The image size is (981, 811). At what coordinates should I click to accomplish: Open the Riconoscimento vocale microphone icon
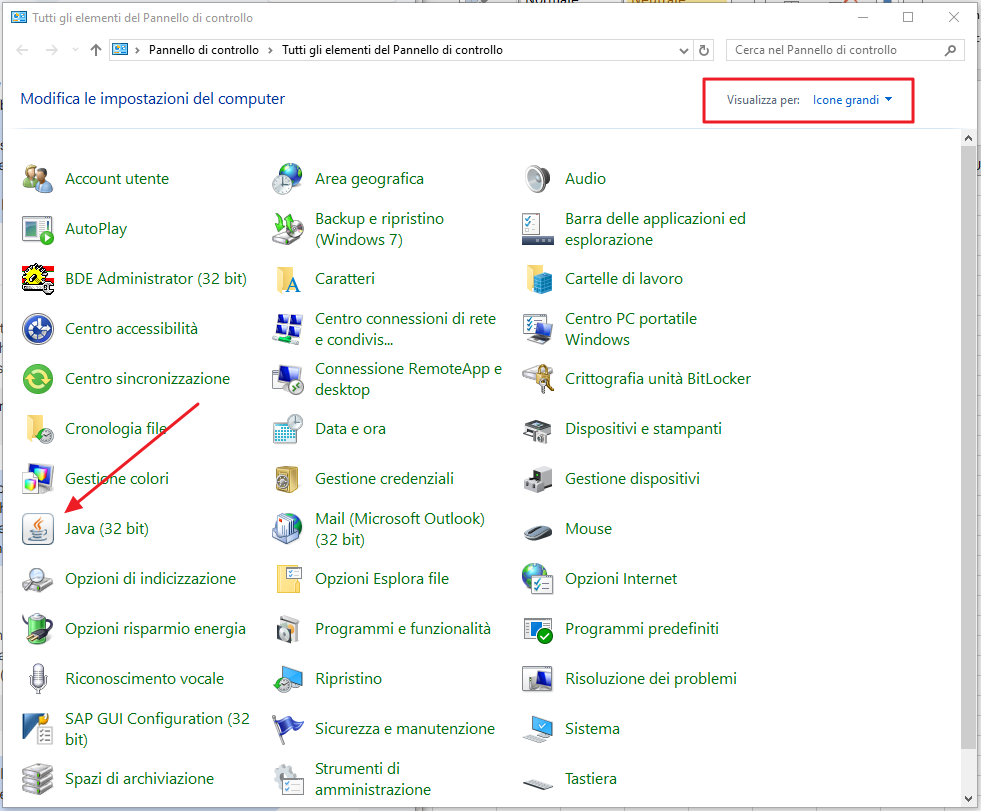(37, 679)
